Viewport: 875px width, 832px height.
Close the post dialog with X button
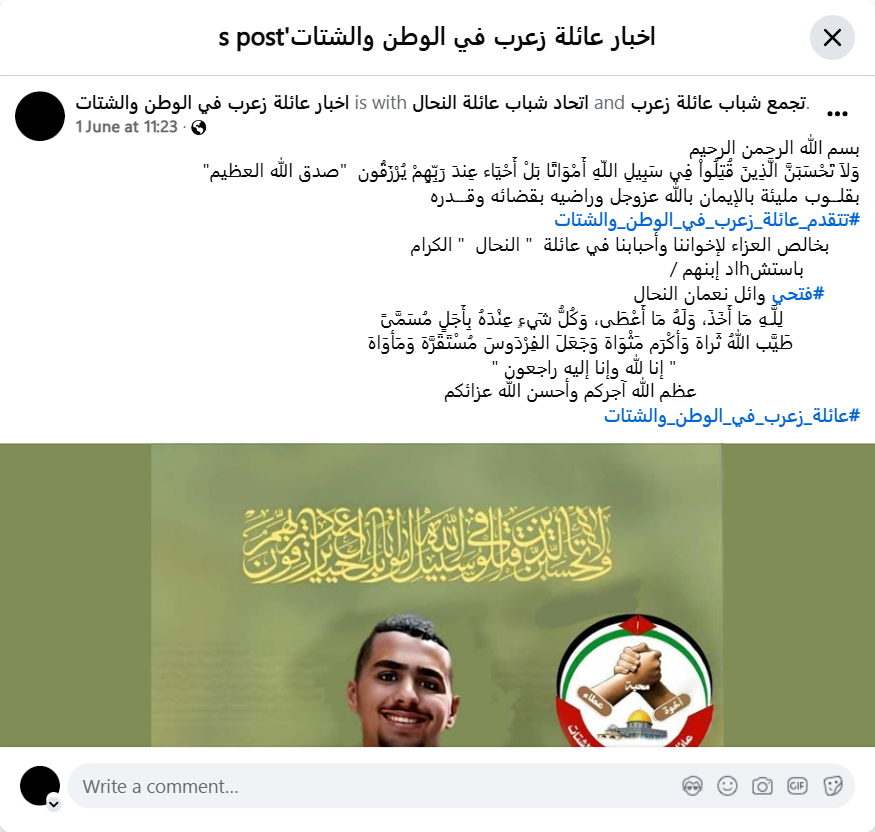(832, 38)
